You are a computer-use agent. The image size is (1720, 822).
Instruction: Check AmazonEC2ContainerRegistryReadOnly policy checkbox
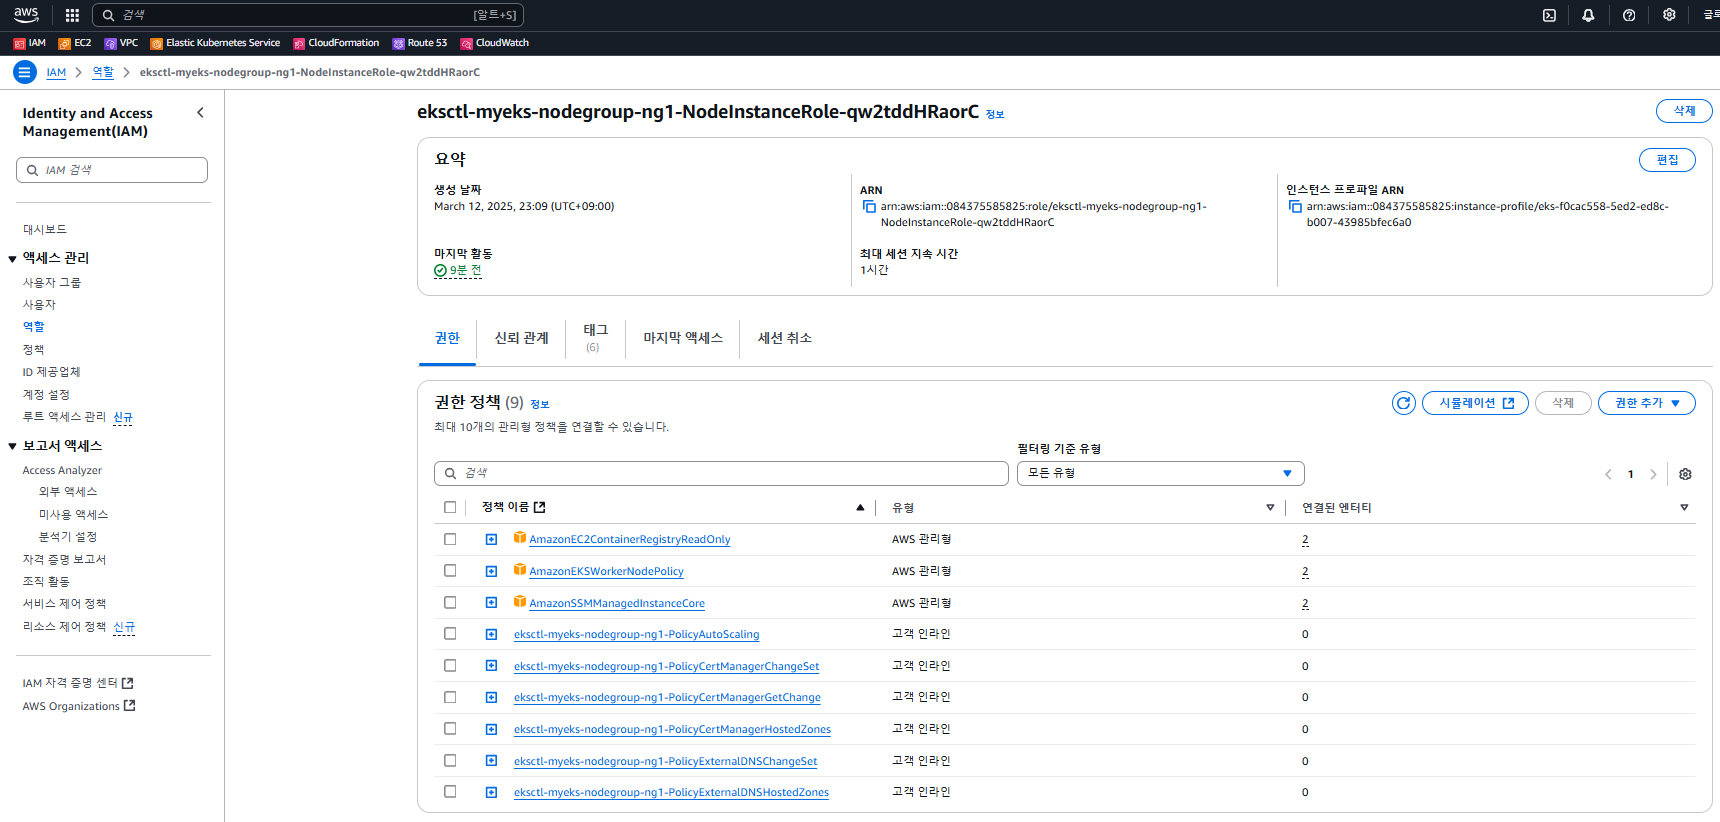(x=450, y=539)
